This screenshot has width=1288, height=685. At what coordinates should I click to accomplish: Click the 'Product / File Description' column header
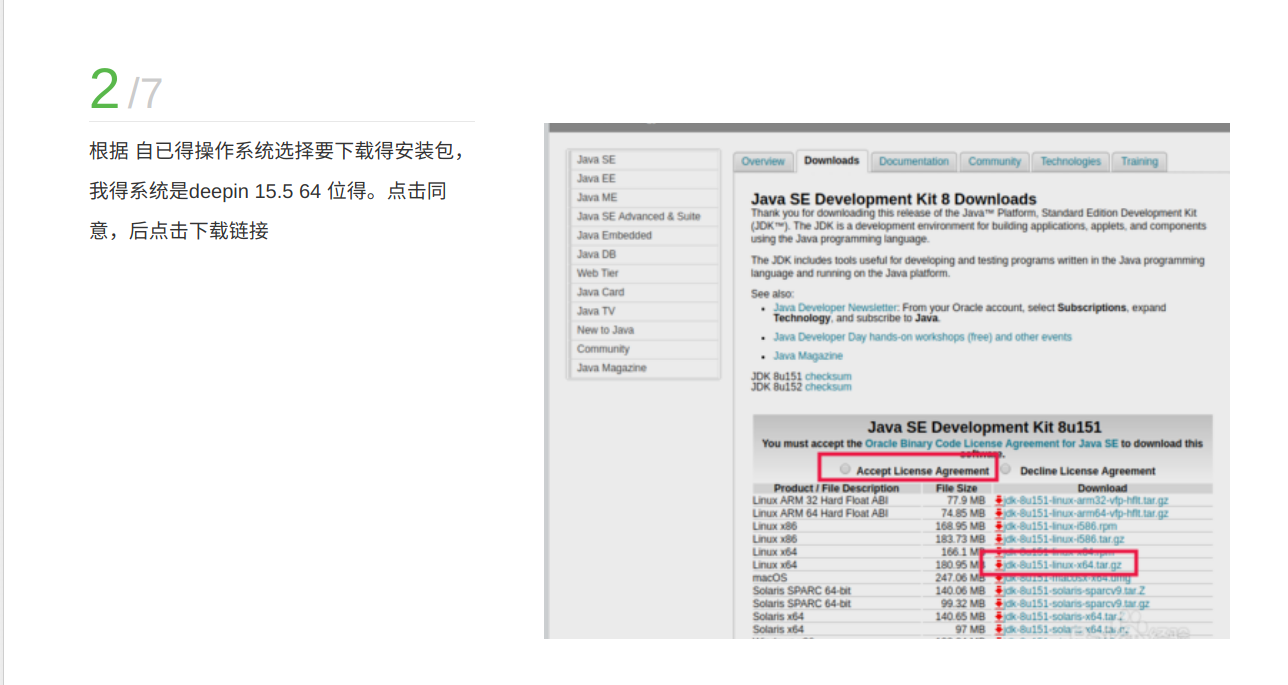click(x=836, y=489)
